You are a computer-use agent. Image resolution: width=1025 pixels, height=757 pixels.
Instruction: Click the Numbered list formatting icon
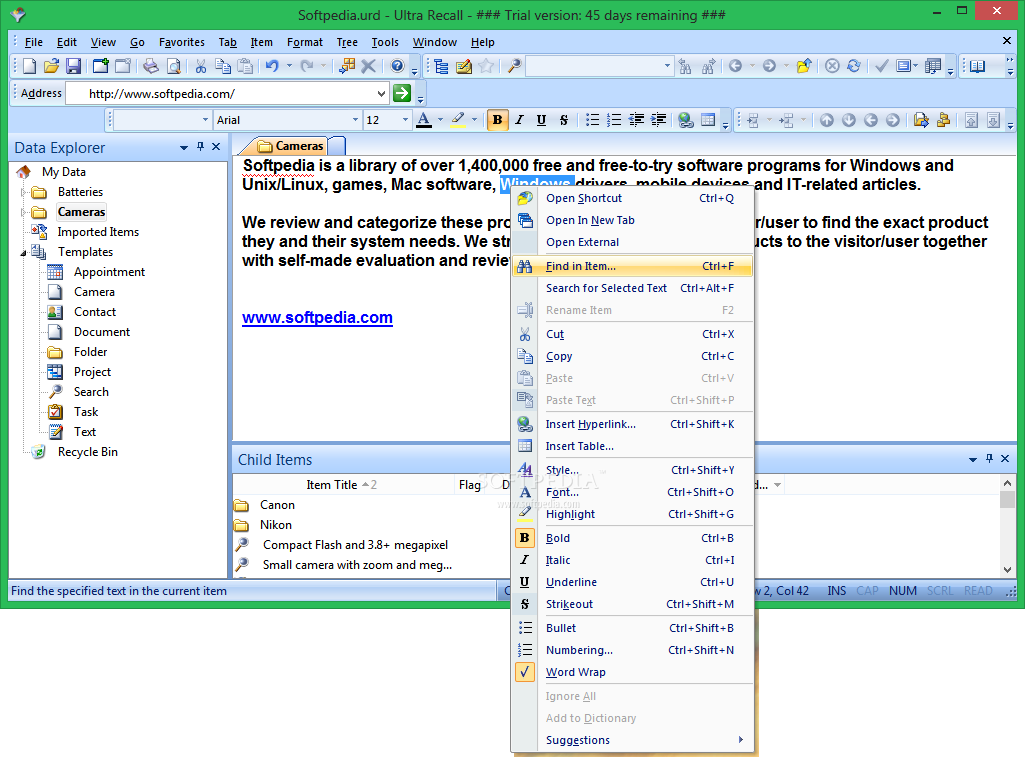point(614,120)
